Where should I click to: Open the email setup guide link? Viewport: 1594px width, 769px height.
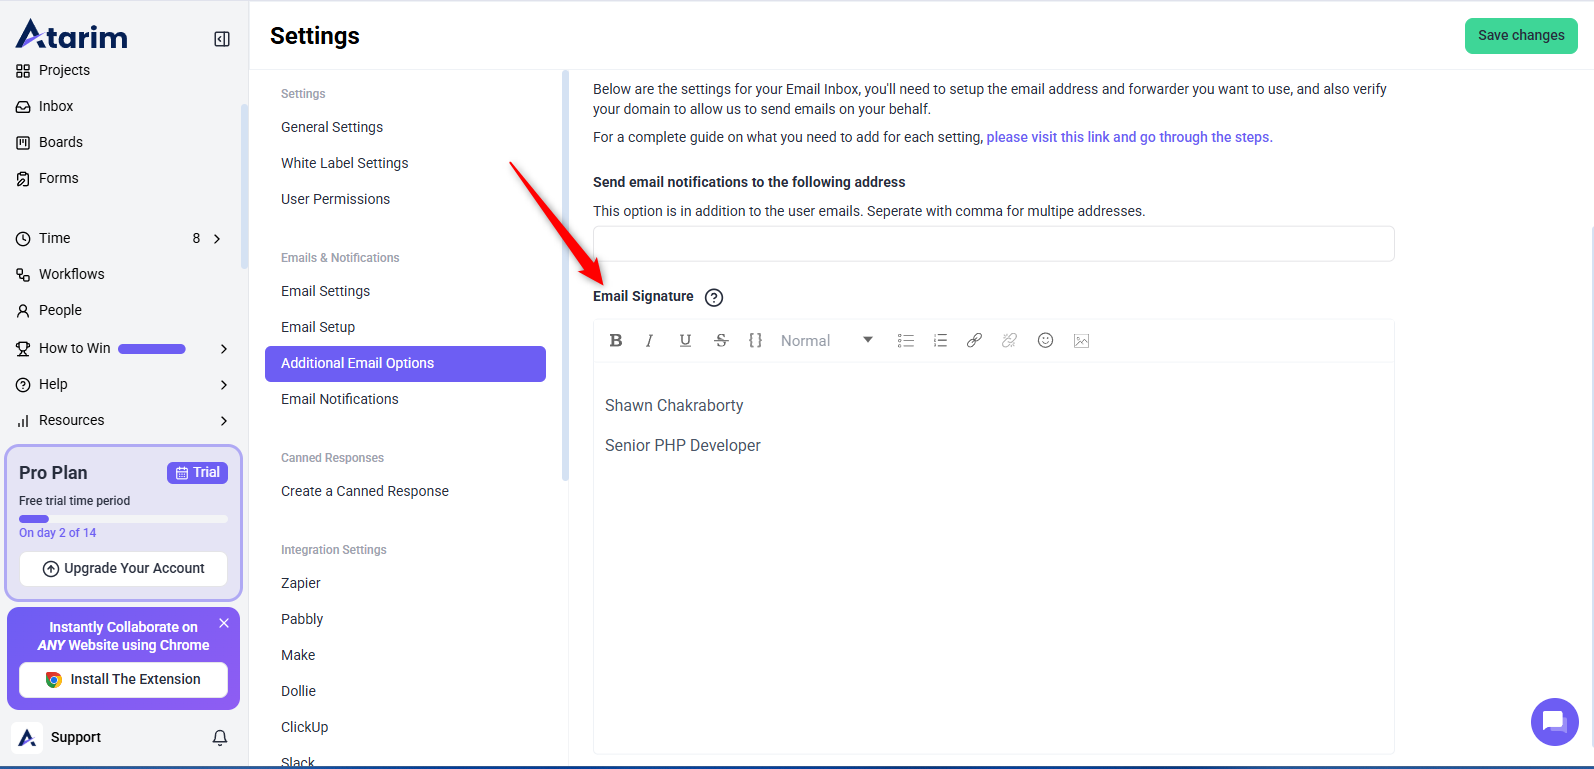click(x=1129, y=137)
